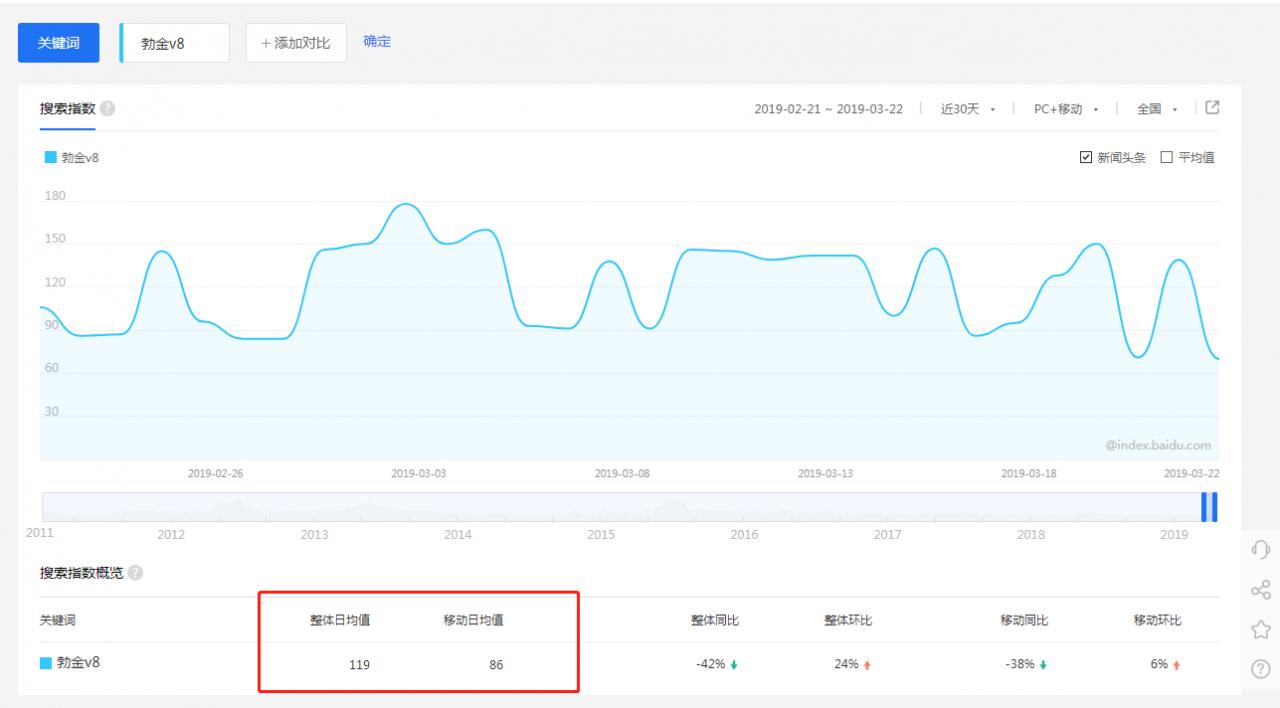Click the green down arrow beside -42%
Viewport: 1280px width, 708px height.
coord(734,665)
